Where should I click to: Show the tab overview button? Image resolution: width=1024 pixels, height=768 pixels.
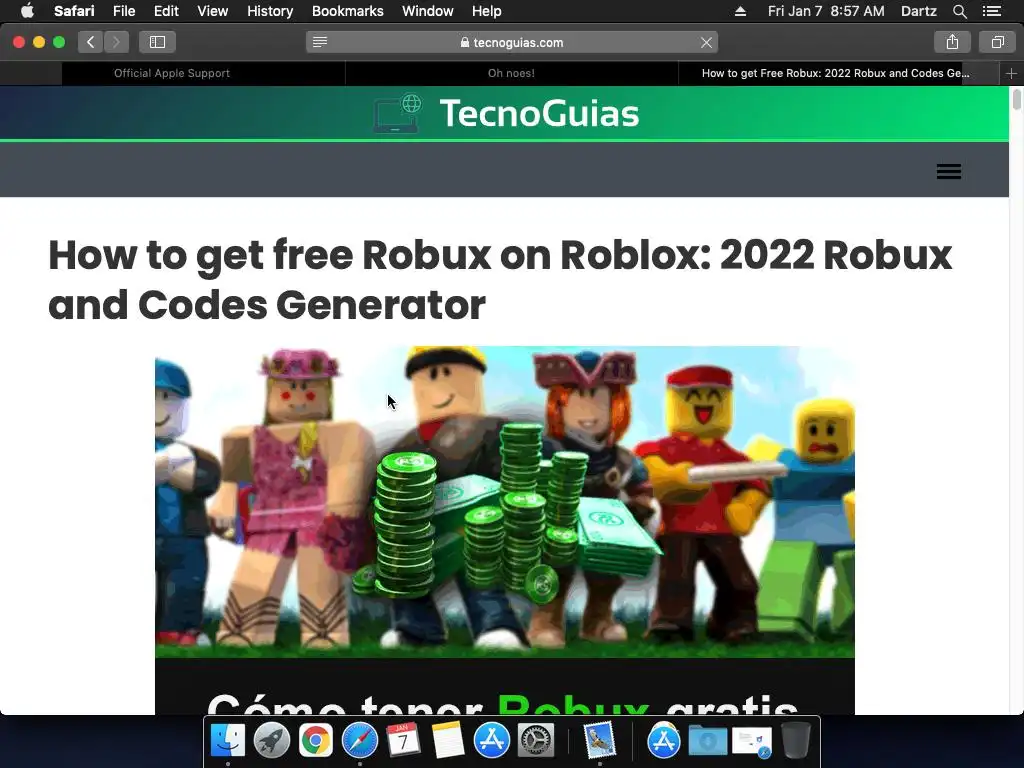coord(997,42)
